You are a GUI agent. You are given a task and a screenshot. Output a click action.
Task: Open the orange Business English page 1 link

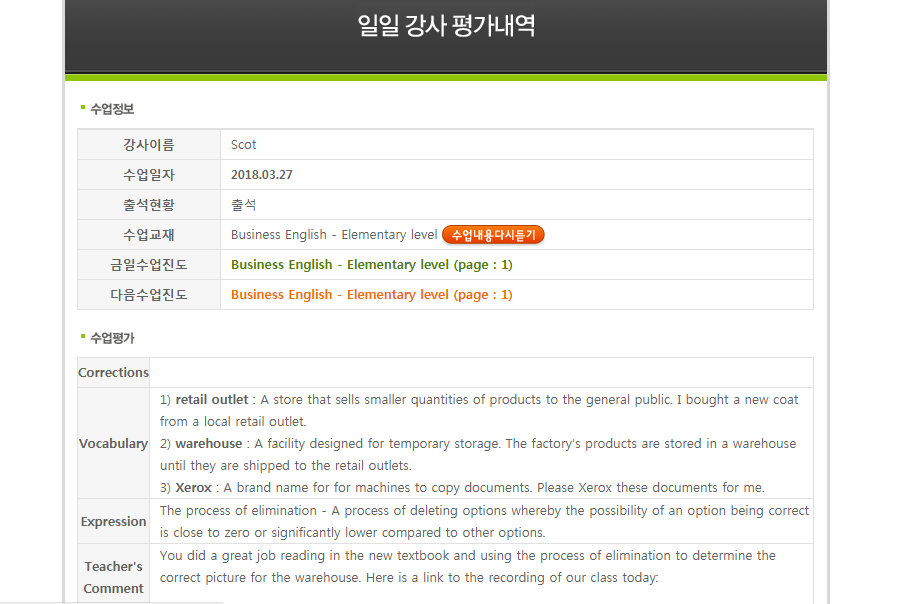(x=371, y=295)
